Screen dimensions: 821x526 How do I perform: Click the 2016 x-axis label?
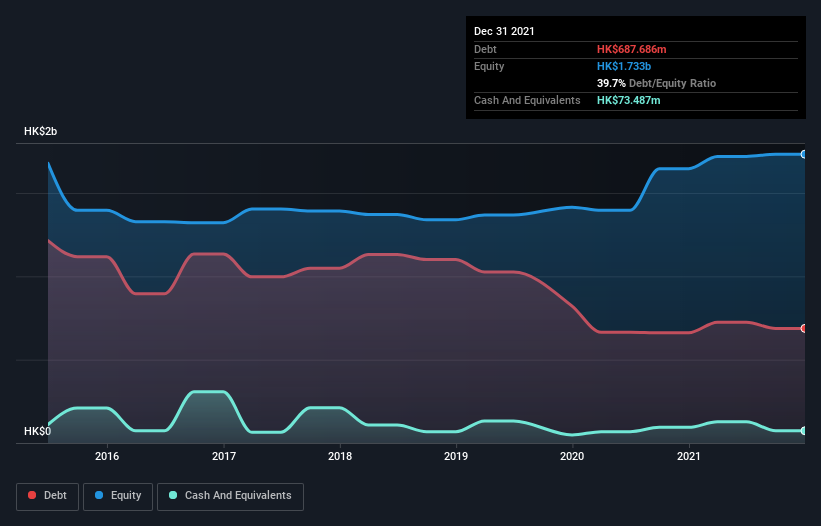[x=107, y=456]
